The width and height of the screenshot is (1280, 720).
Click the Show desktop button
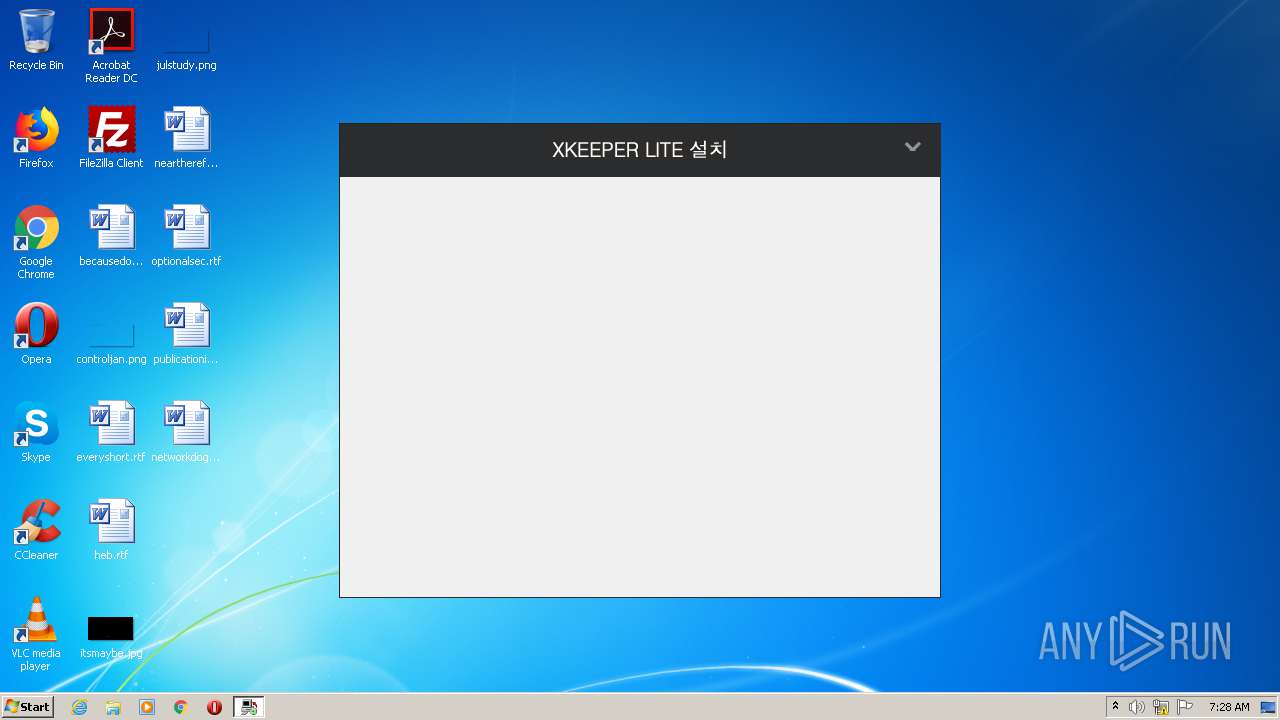coord(1268,707)
